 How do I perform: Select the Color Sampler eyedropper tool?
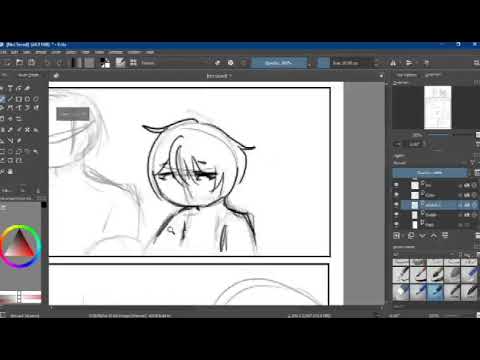pos(10,130)
